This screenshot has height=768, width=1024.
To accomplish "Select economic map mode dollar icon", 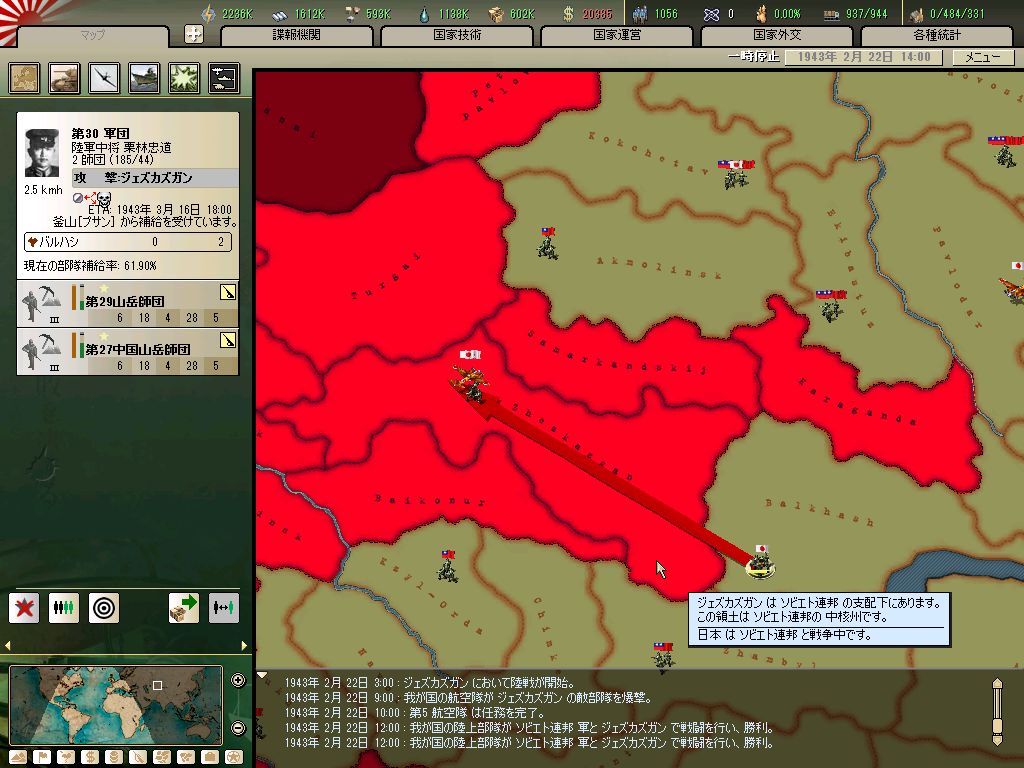I will click(x=89, y=757).
